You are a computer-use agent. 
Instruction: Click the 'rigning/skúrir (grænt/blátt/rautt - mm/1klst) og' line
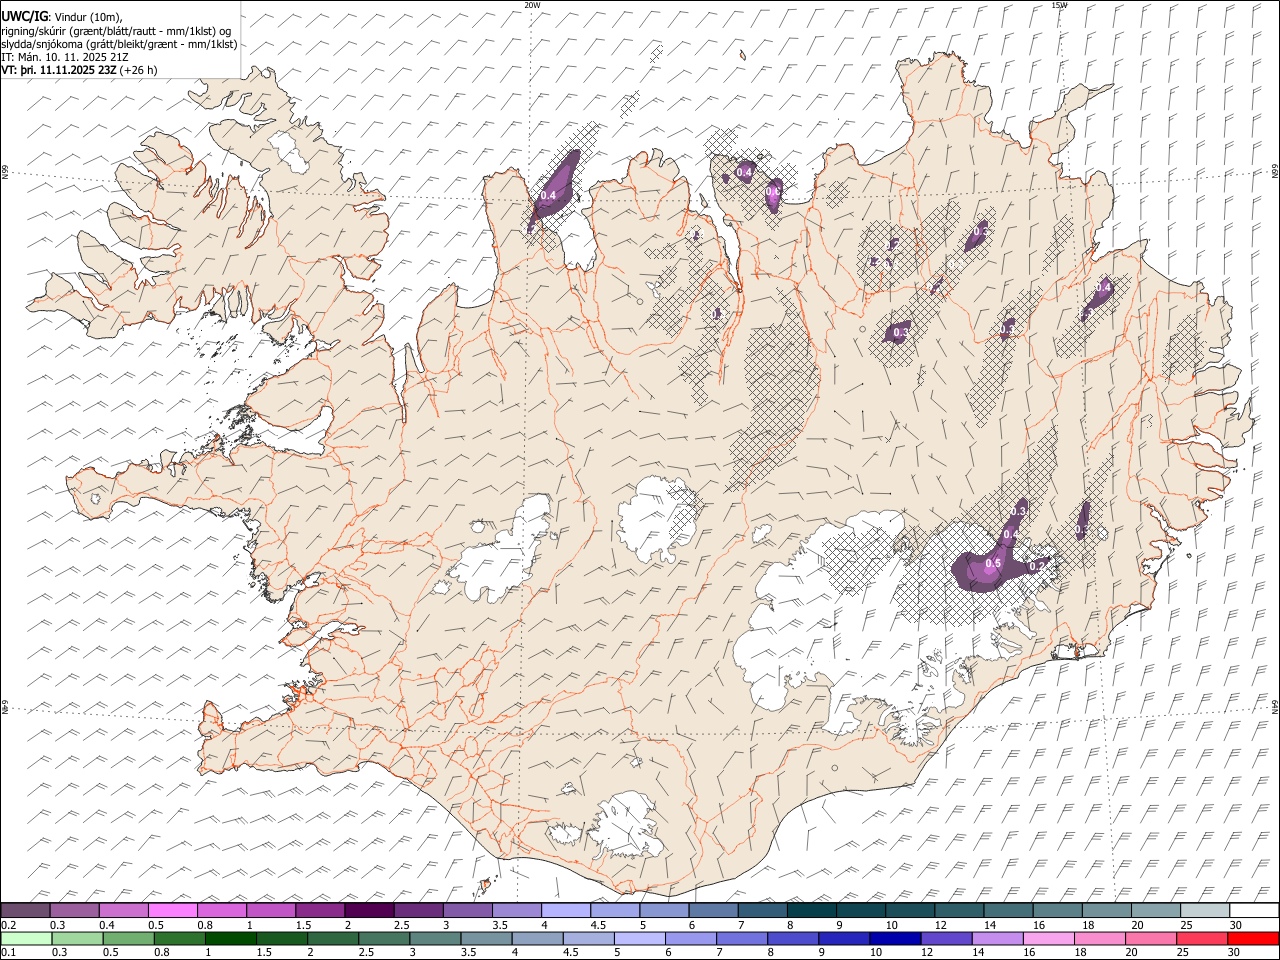click(116, 30)
